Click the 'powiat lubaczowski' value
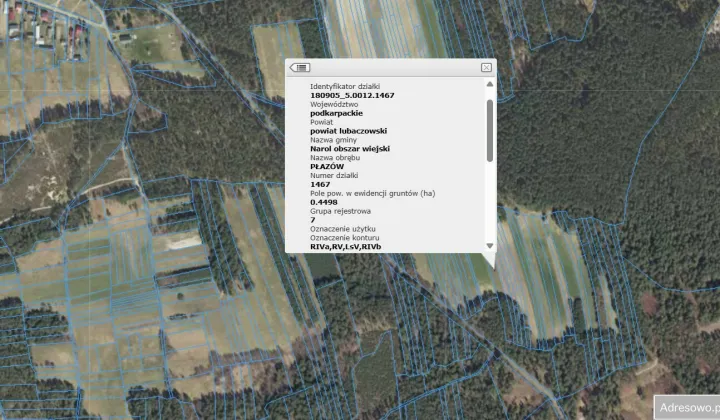720x420 pixels. click(x=349, y=131)
